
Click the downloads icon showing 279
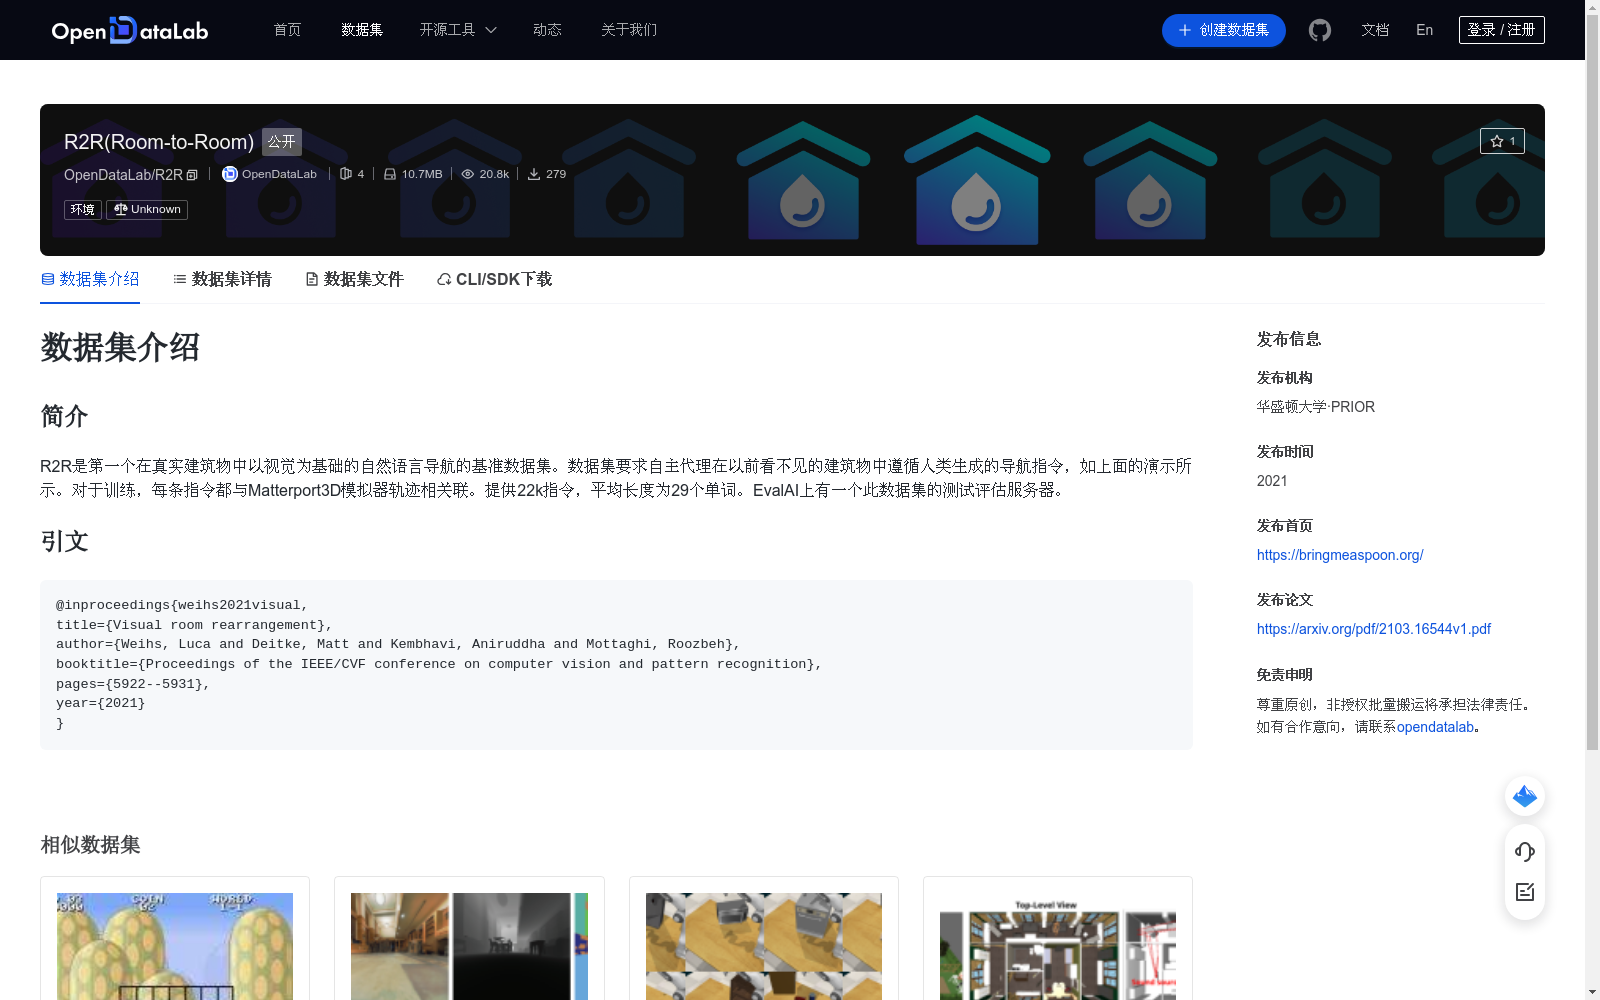pyautogui.click(x=534, y=174)
